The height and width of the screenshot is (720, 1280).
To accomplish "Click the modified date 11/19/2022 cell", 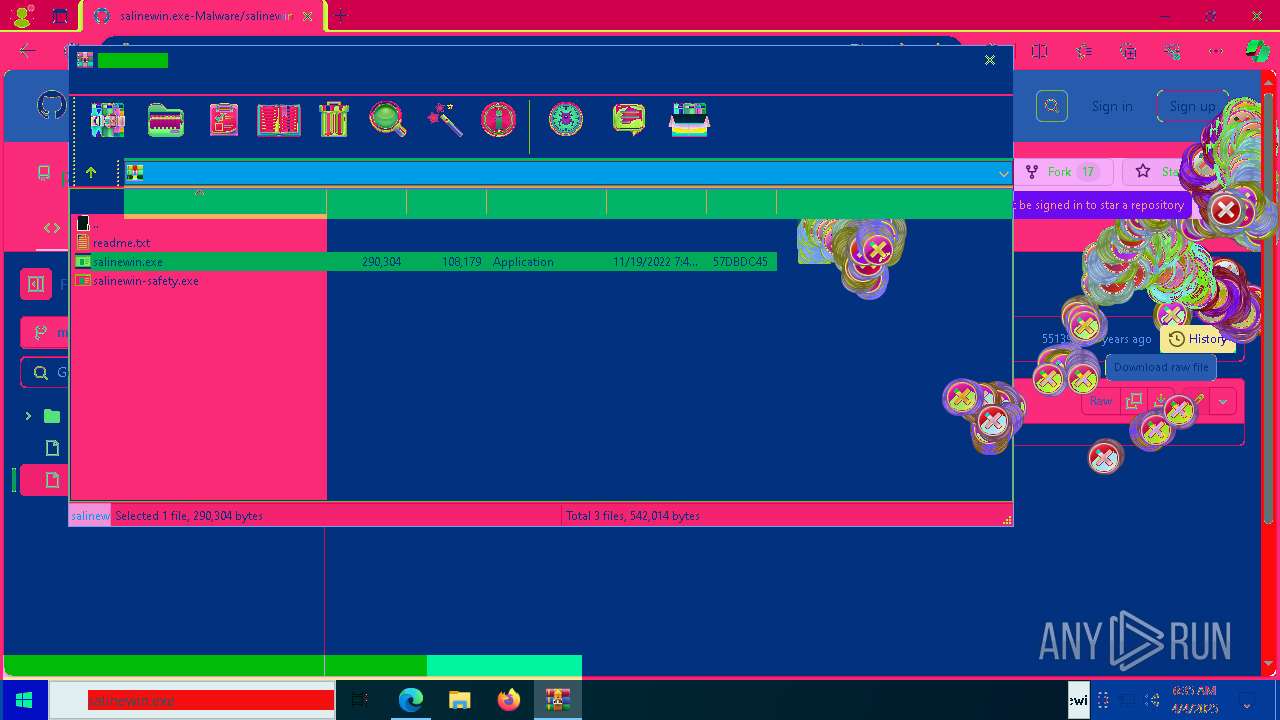I will [656, 262].
